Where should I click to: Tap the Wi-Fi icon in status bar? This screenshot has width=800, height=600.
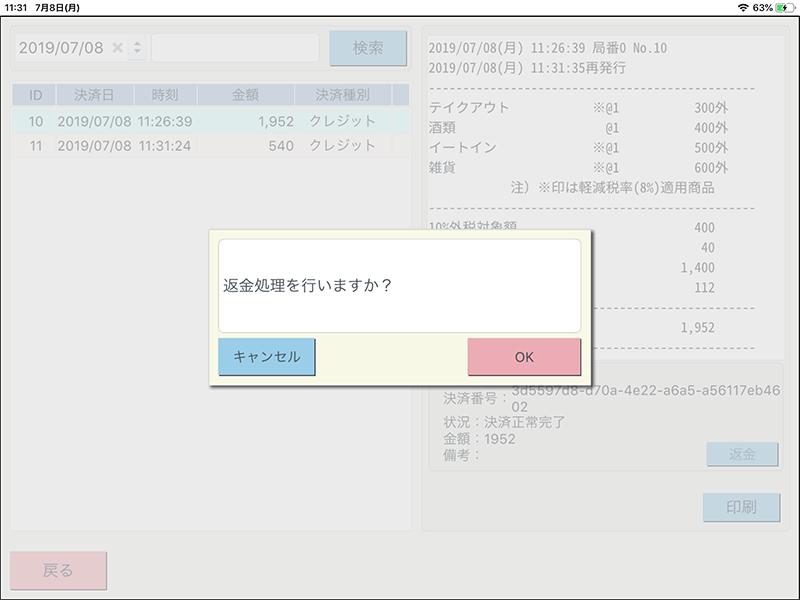(x=742, y=7)
